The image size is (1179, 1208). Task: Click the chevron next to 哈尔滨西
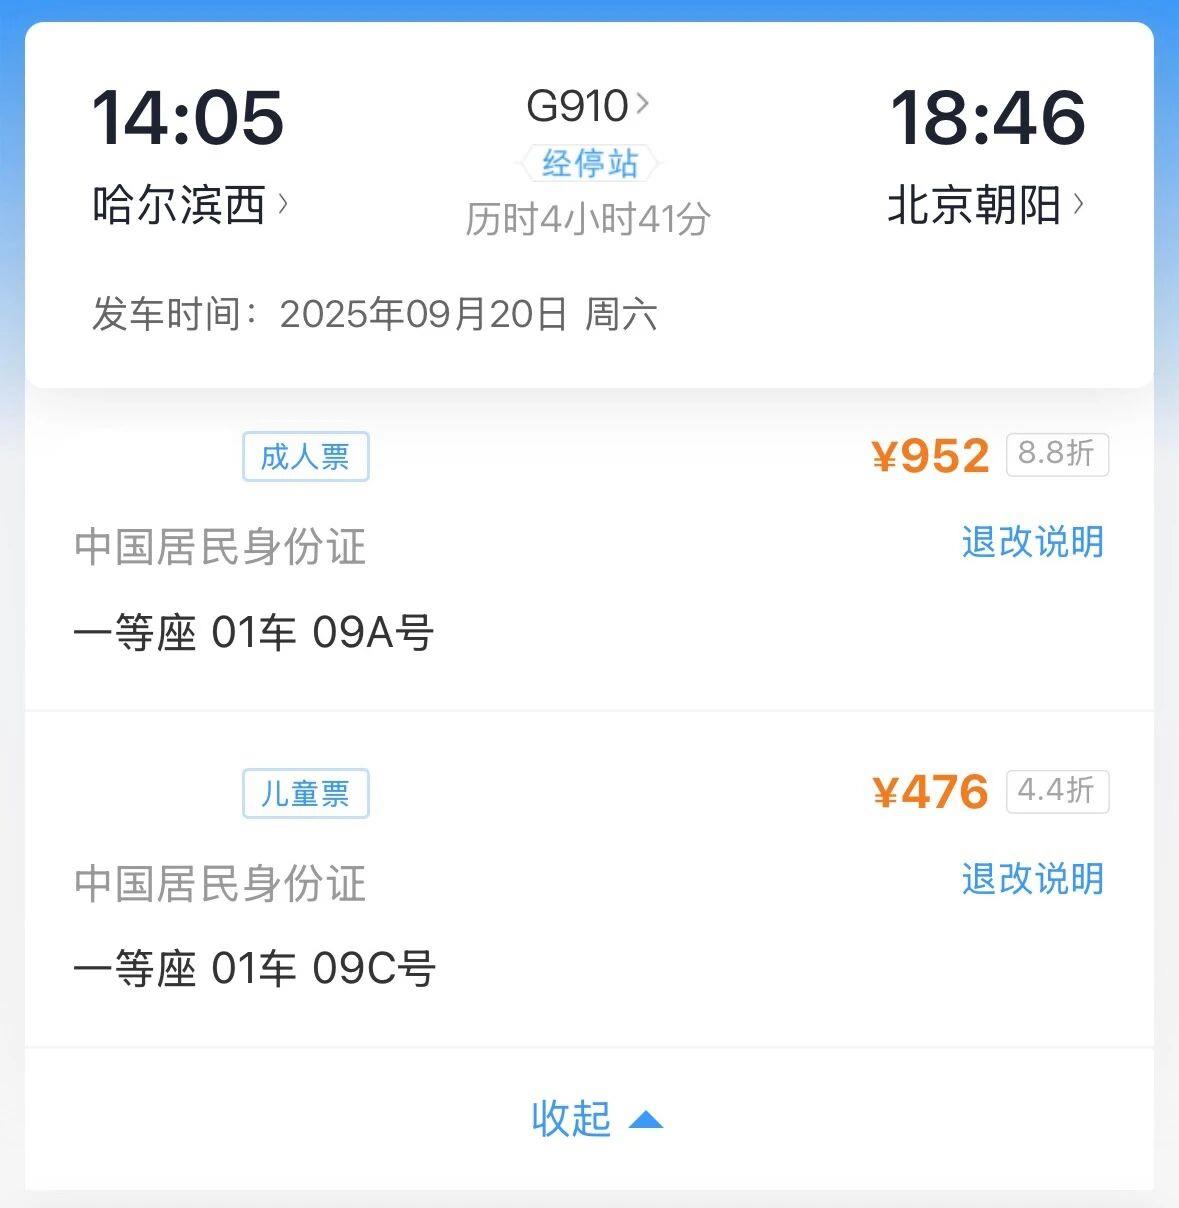point(283,204)
